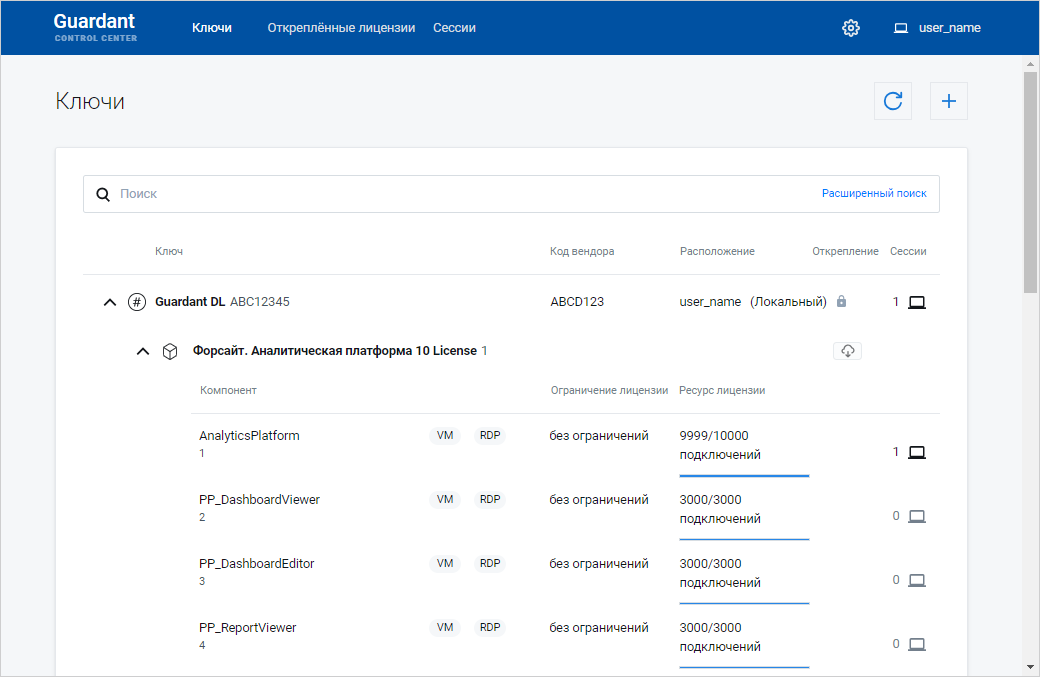Collapse the Guardant DL key row
The height and width of the screenshot is (677, 1040).
tap(110, 302)
